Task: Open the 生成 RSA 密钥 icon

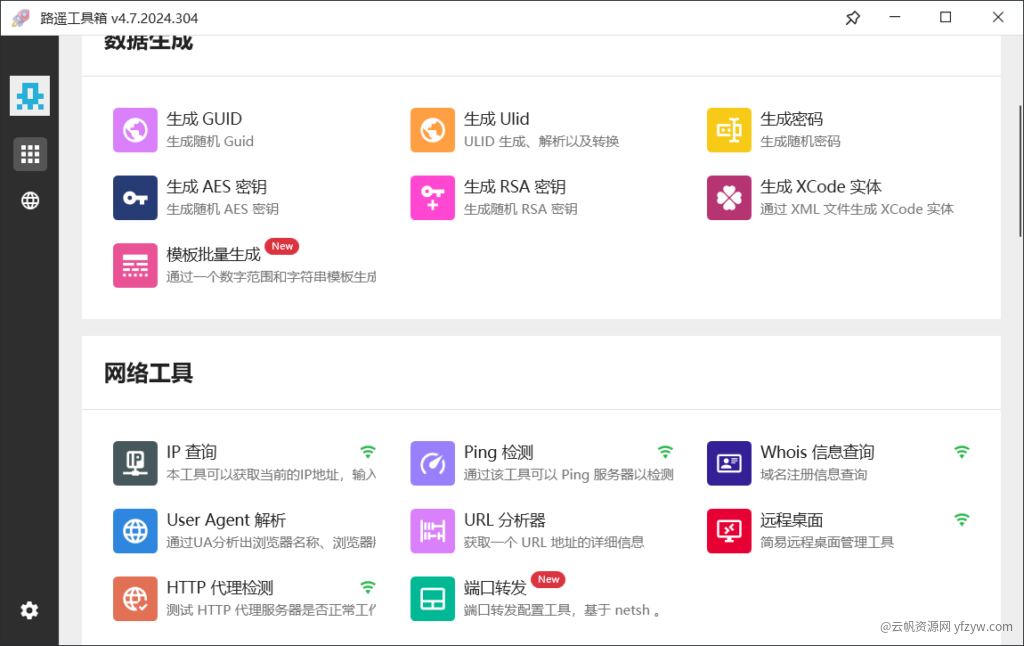Action: click(432, 198)
